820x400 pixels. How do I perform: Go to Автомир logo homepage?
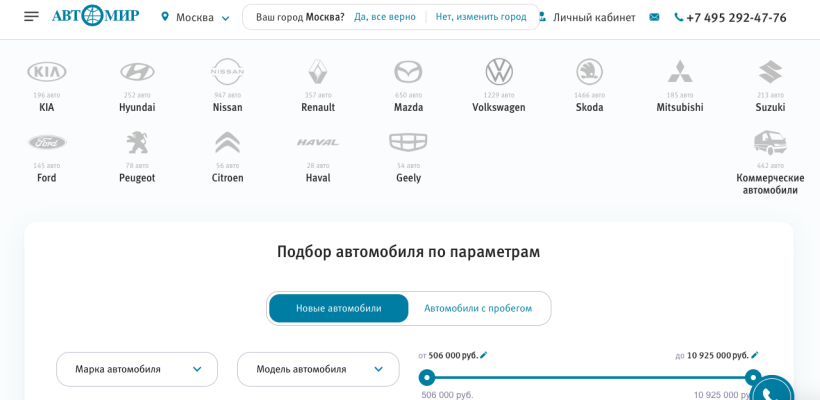(95, 16)
